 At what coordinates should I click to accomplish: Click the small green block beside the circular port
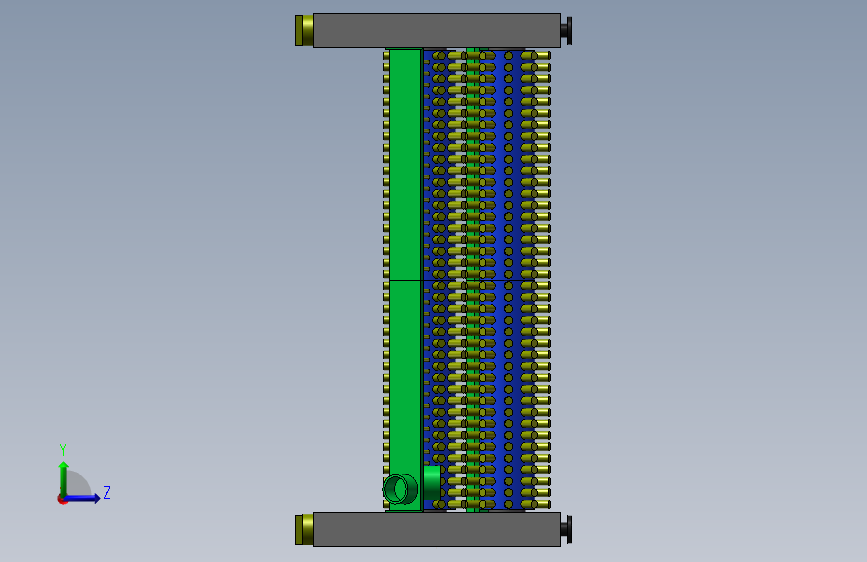tap(432, 482)
